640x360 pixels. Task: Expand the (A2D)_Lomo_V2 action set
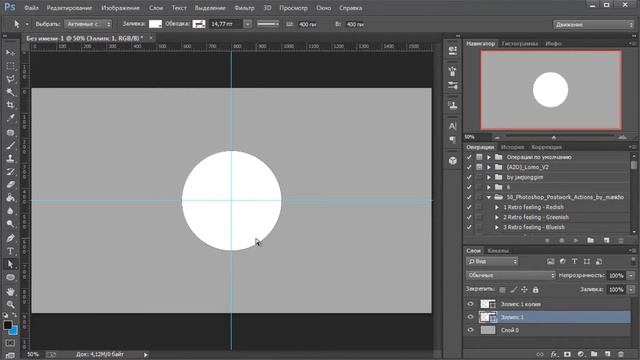coord(489,167)
